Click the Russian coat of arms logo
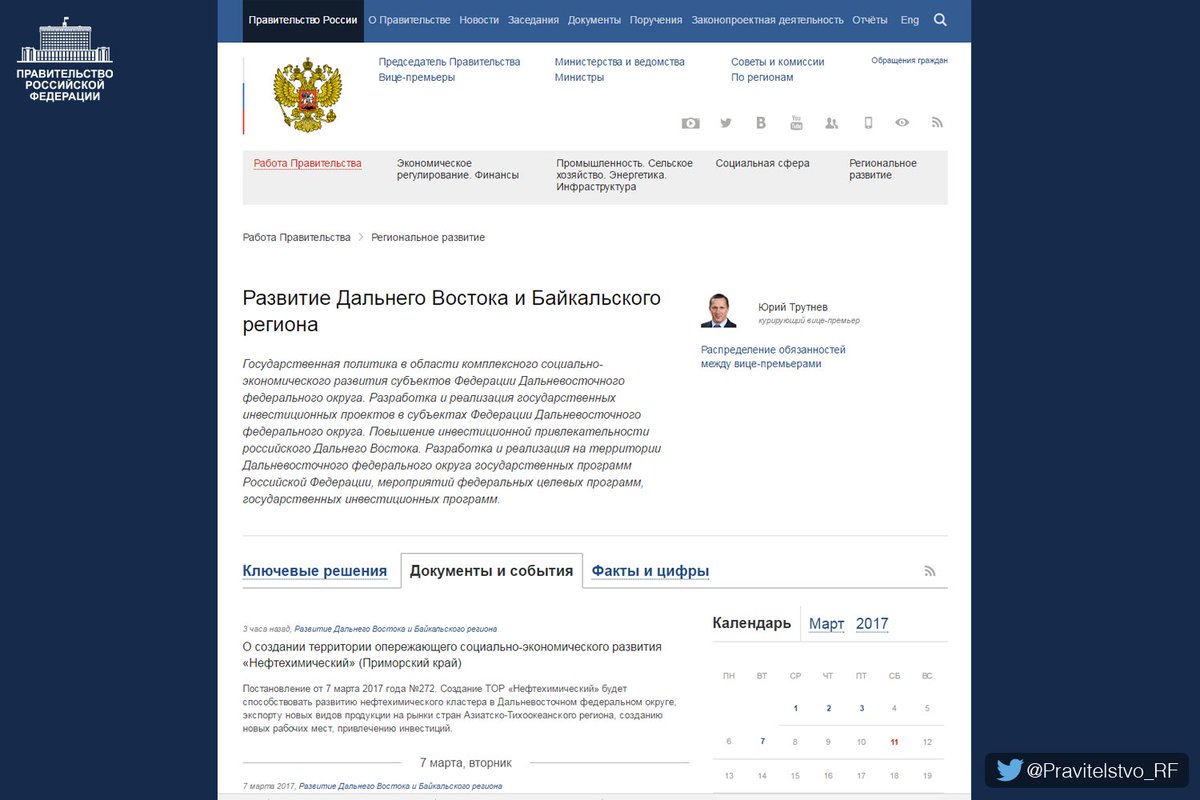 [x=307, y=95]
